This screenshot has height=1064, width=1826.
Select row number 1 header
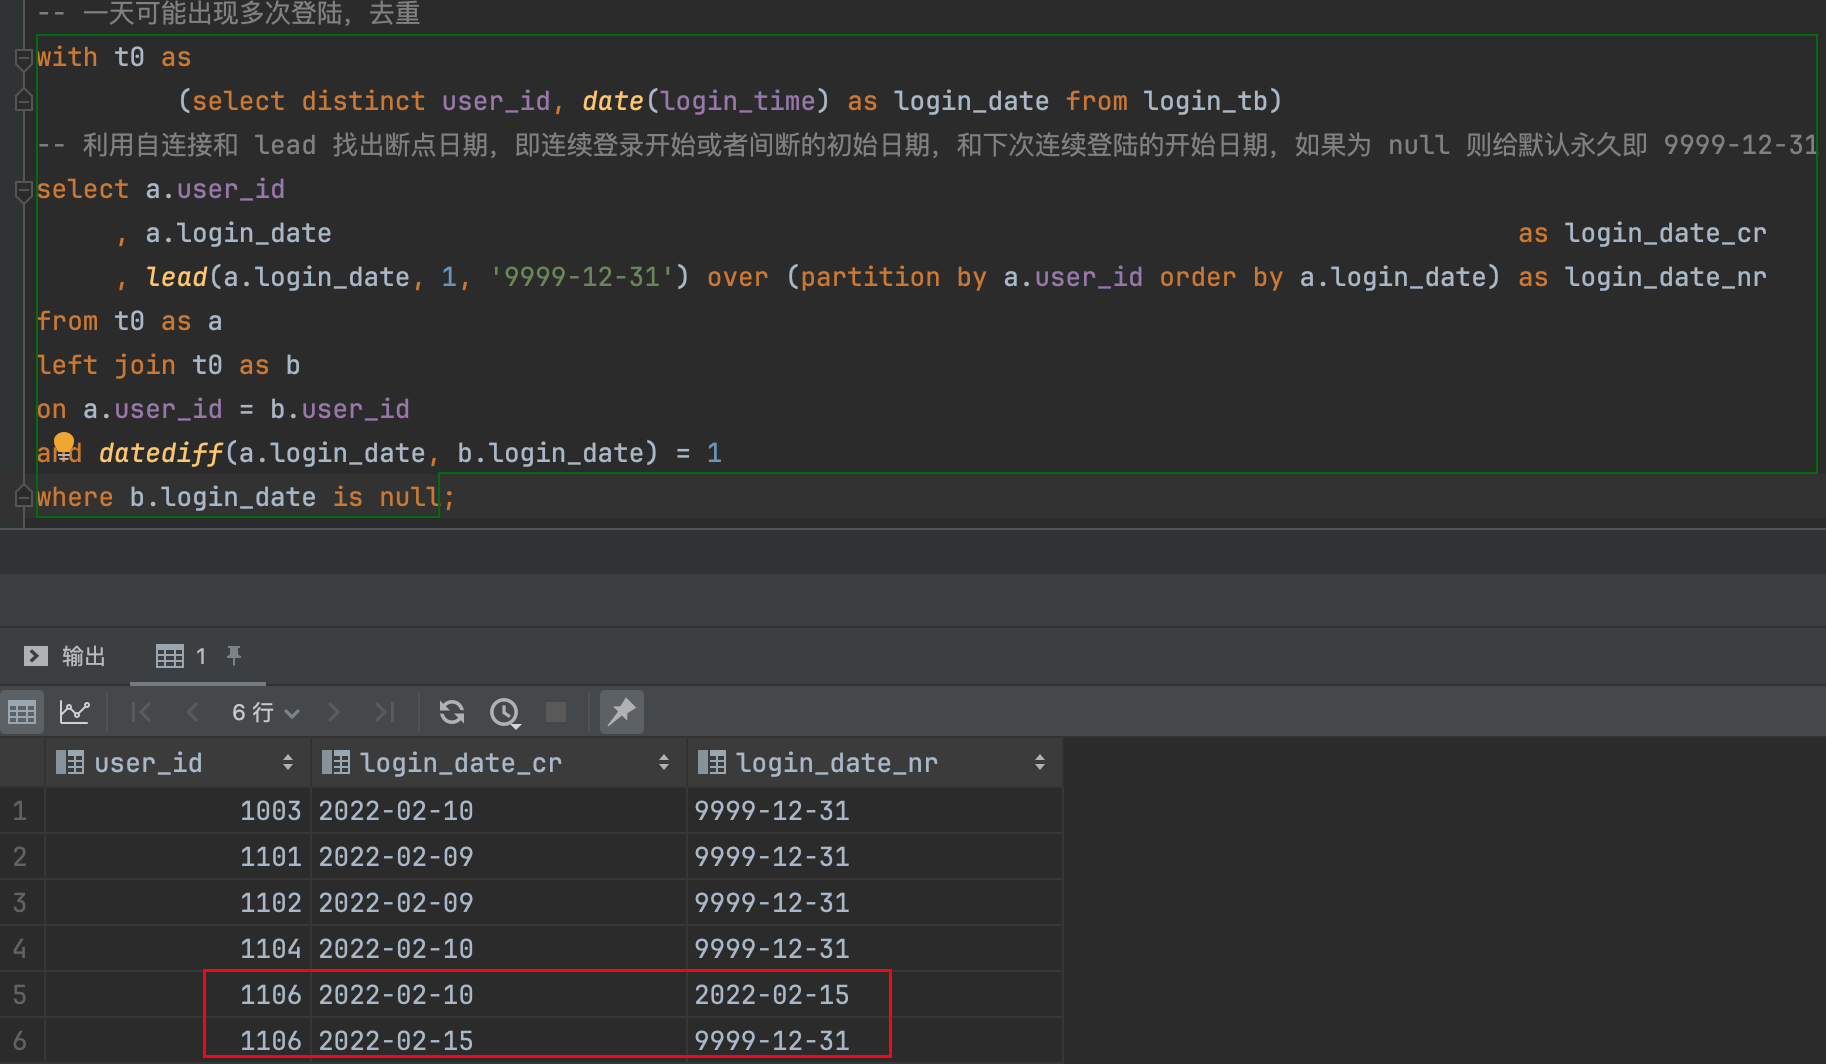(x=21, y=810)
